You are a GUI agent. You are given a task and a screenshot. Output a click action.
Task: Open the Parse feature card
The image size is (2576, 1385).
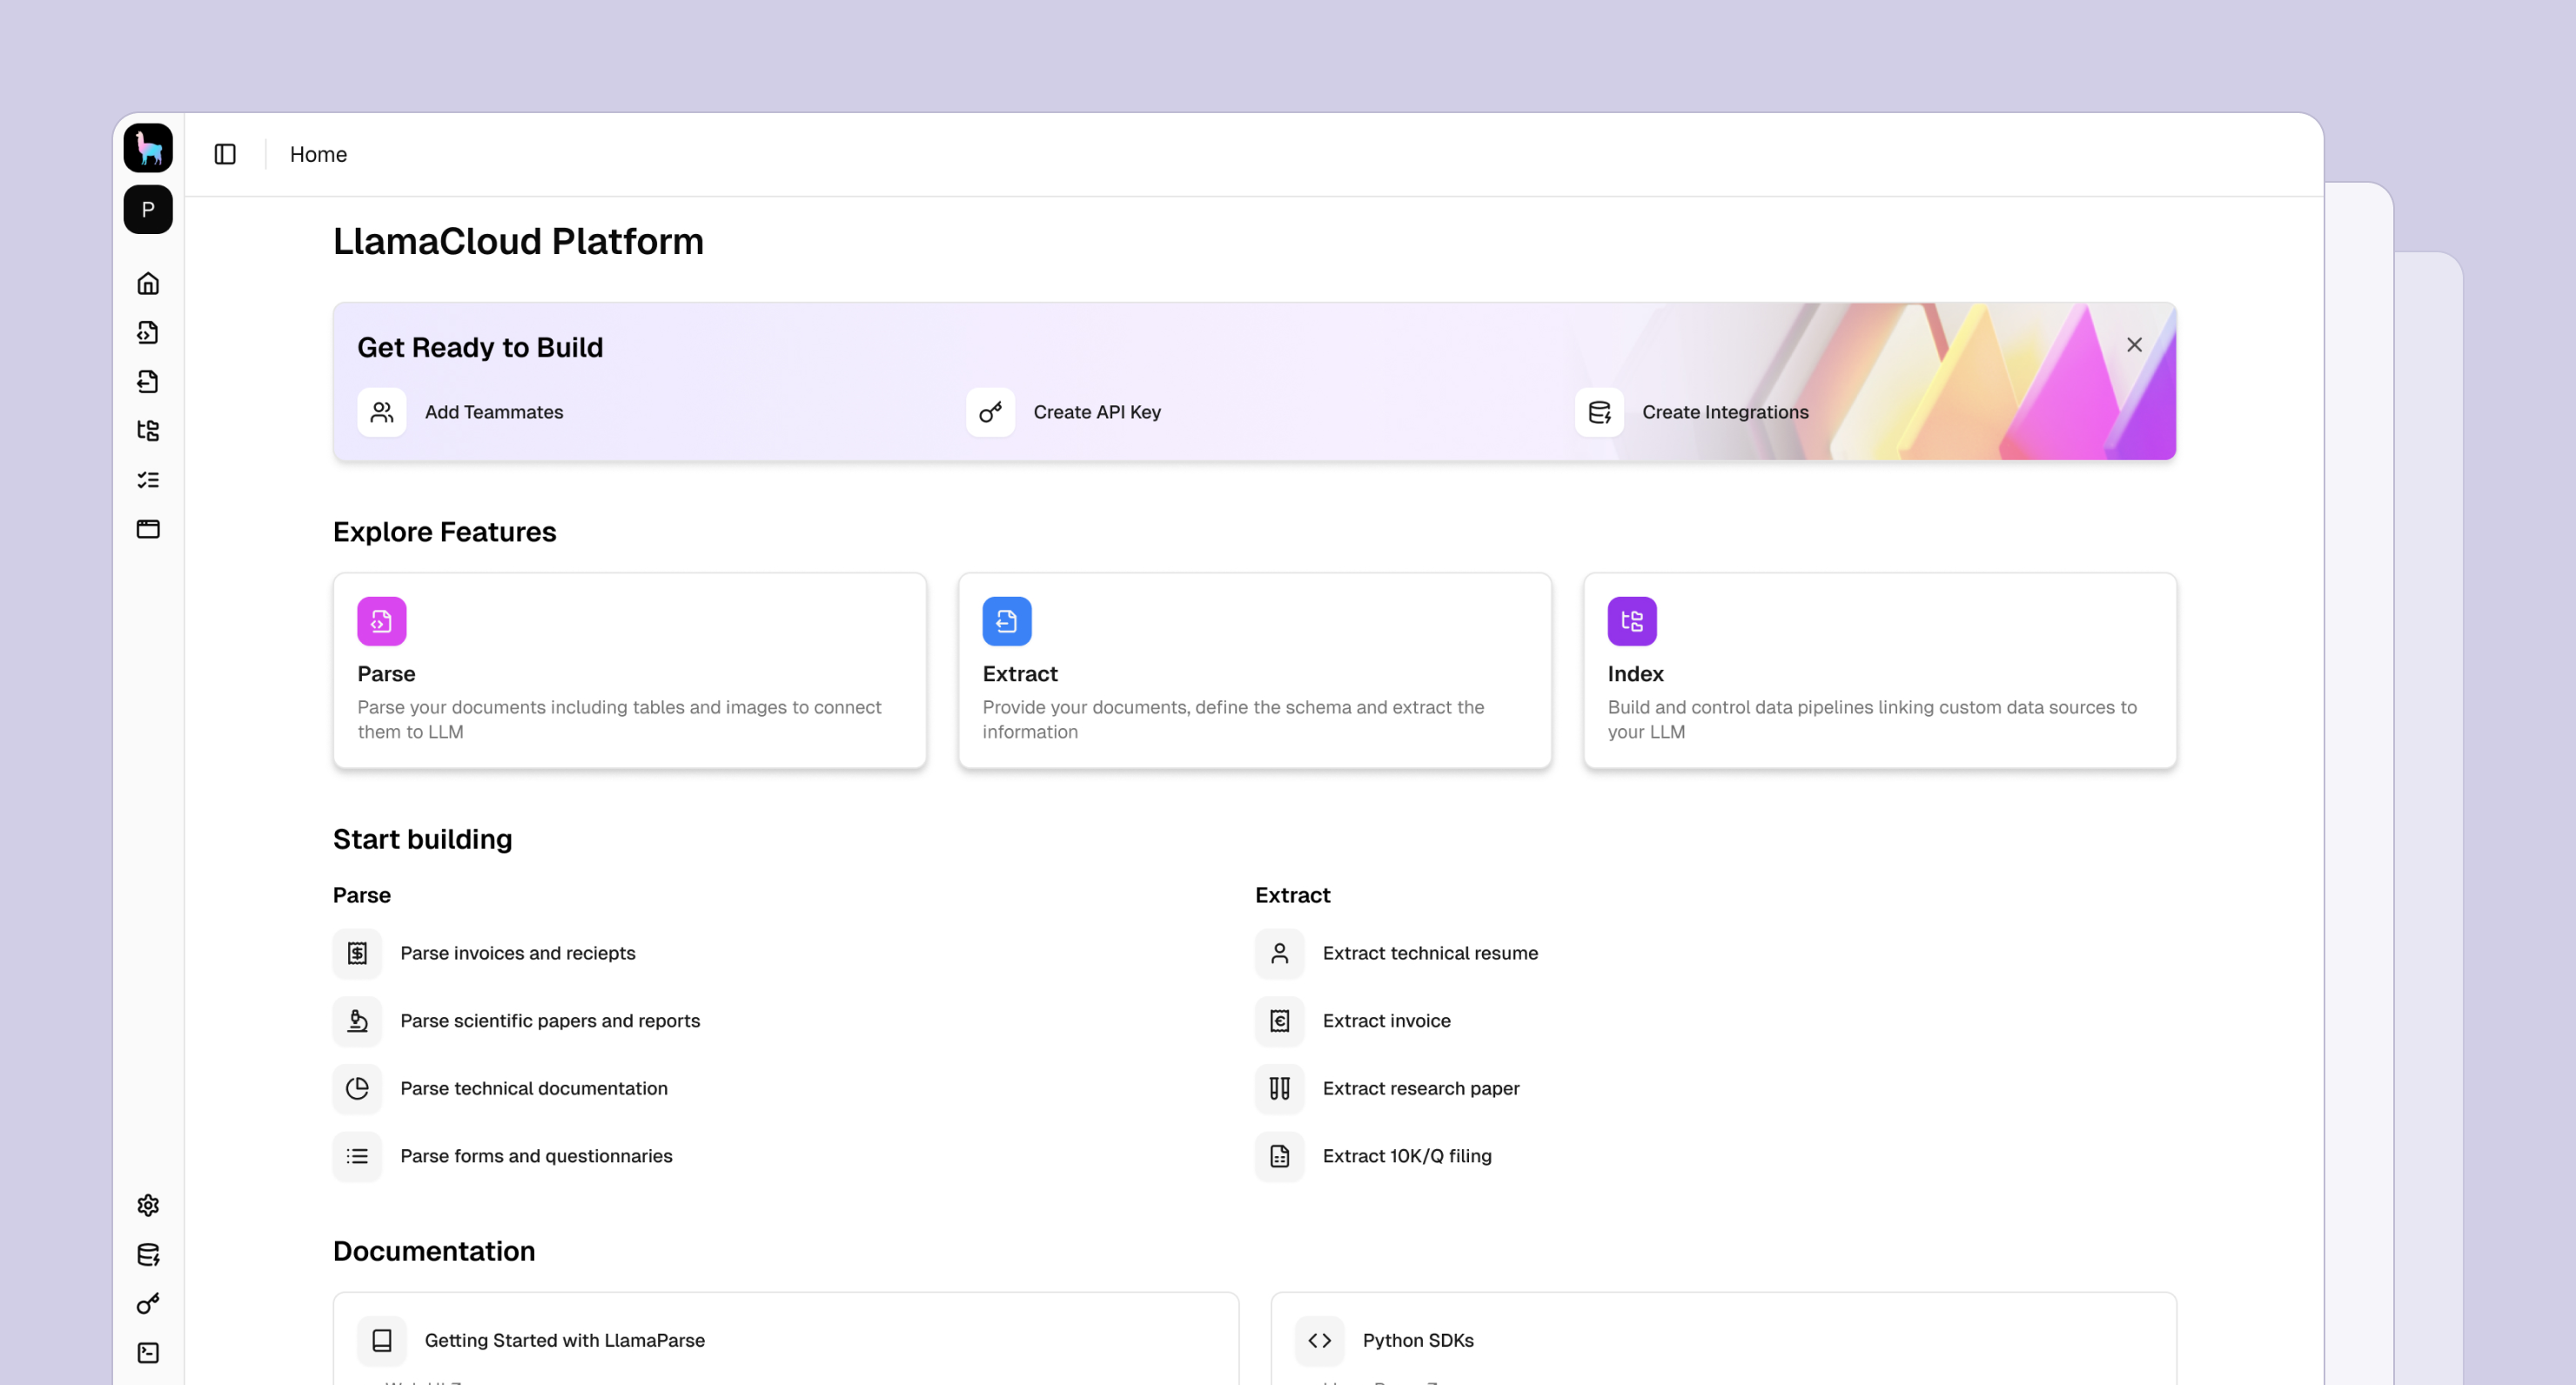(630, 670)
